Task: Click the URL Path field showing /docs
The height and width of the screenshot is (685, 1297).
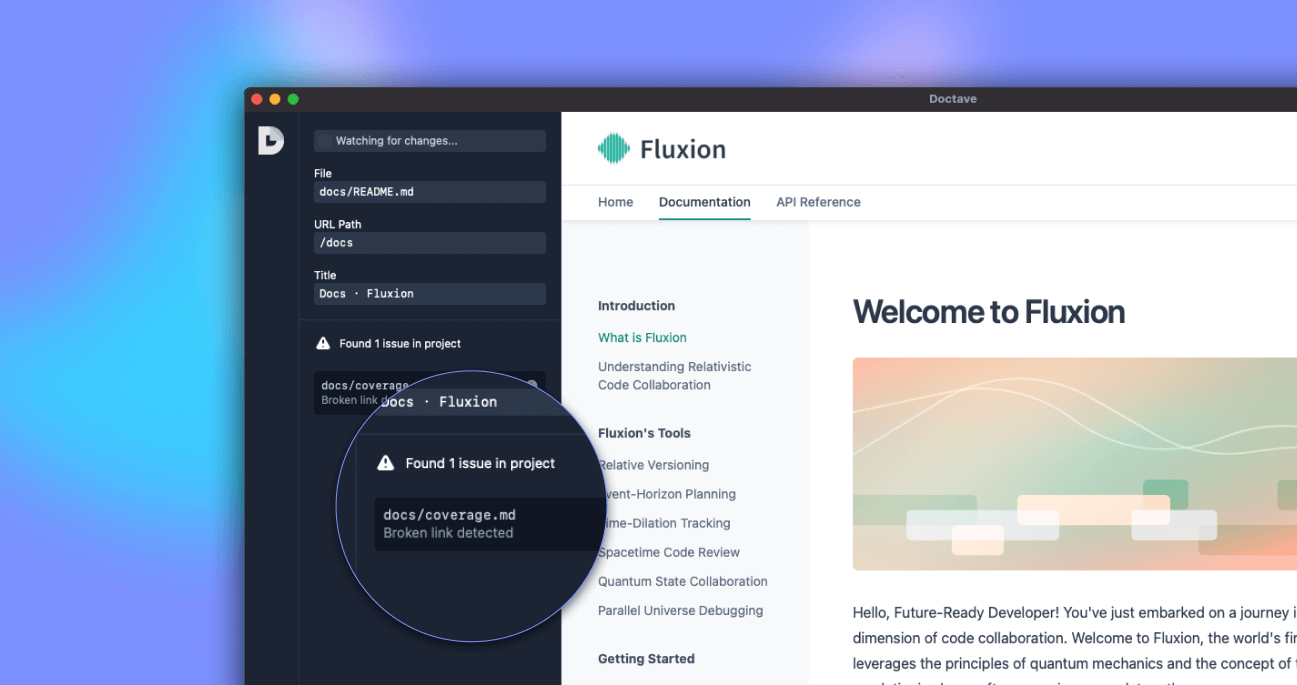Action: coord(429,242)
